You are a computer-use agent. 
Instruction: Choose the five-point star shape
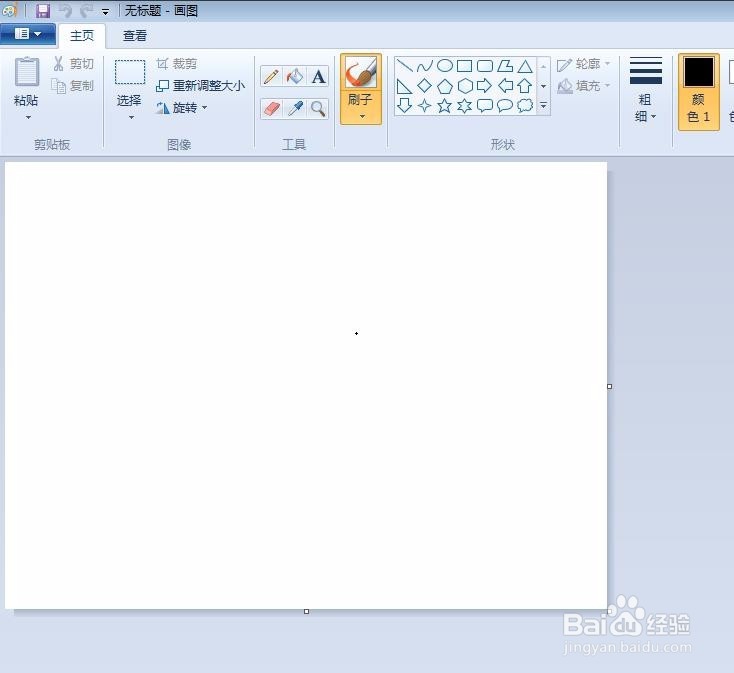(444, 106)
